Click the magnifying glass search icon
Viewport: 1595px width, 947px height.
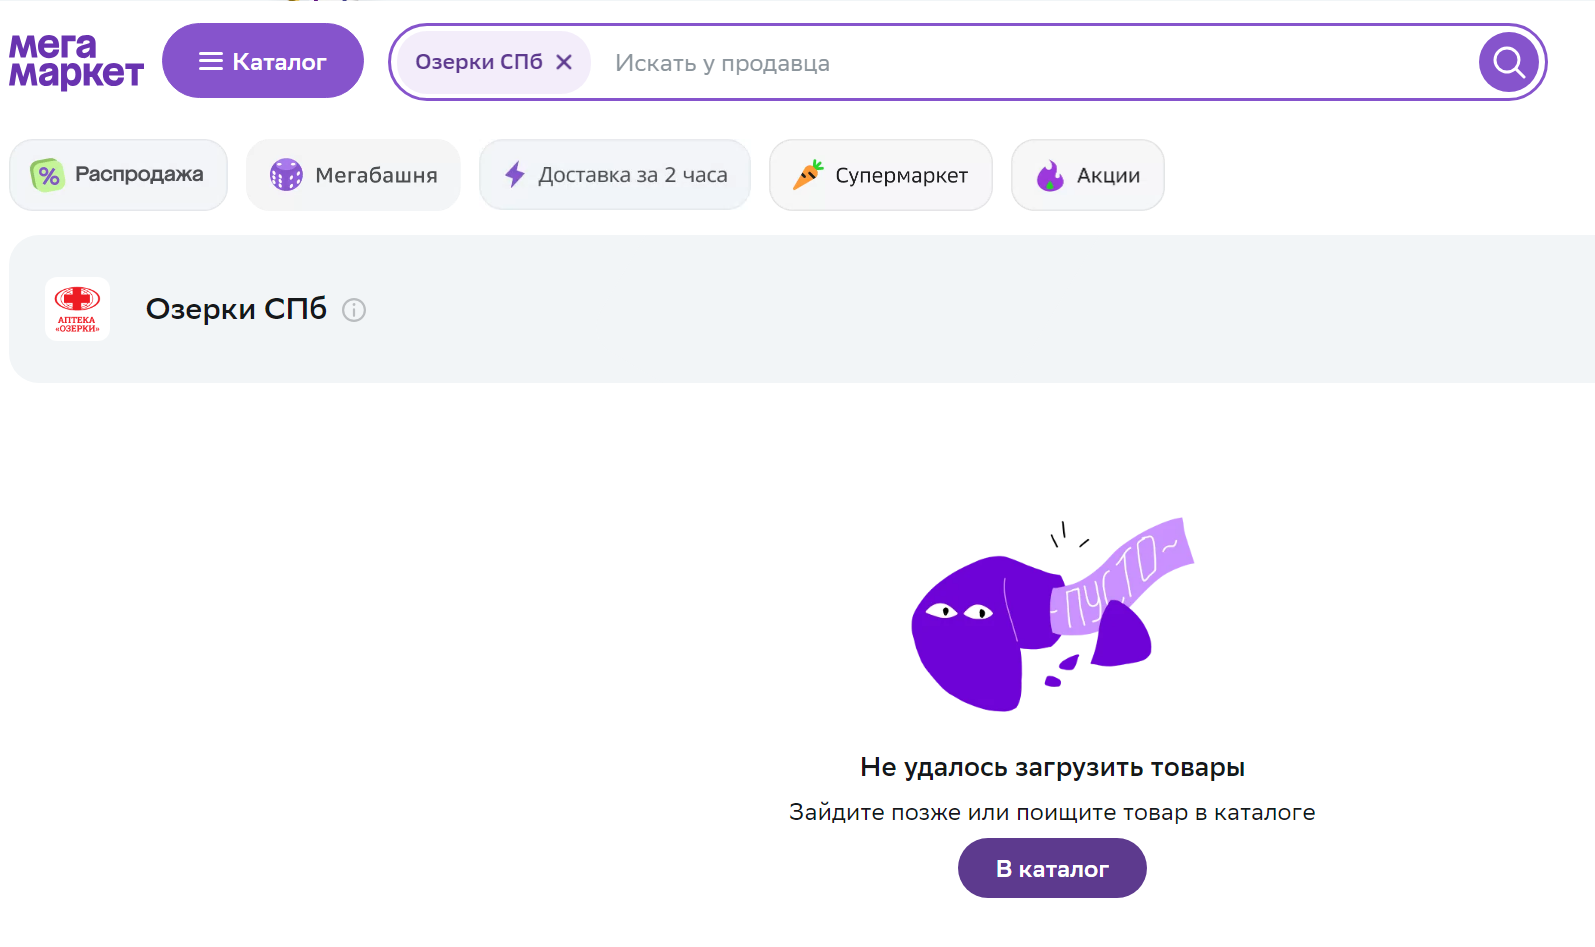[1509, 62]
